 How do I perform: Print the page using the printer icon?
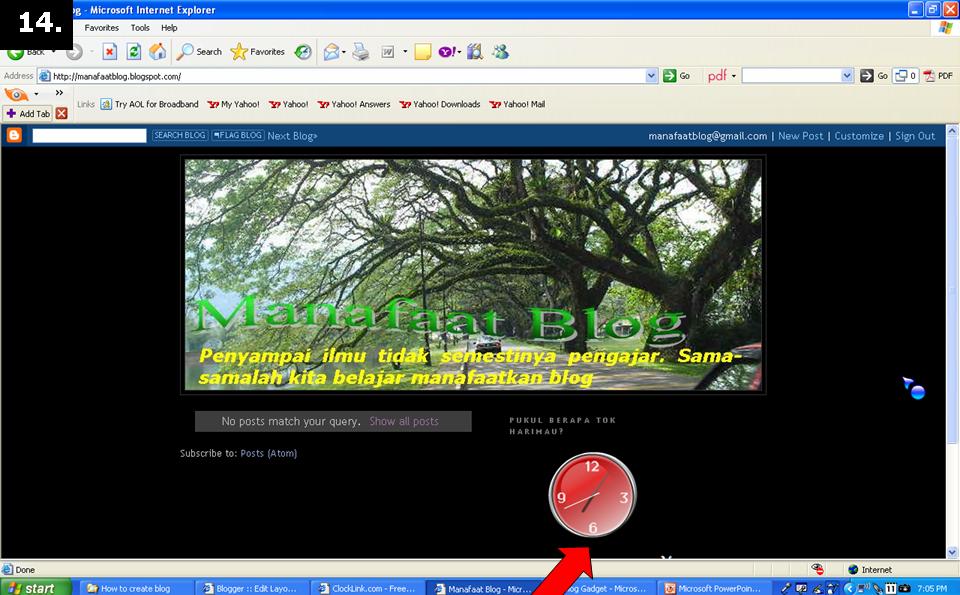(361, 52)
